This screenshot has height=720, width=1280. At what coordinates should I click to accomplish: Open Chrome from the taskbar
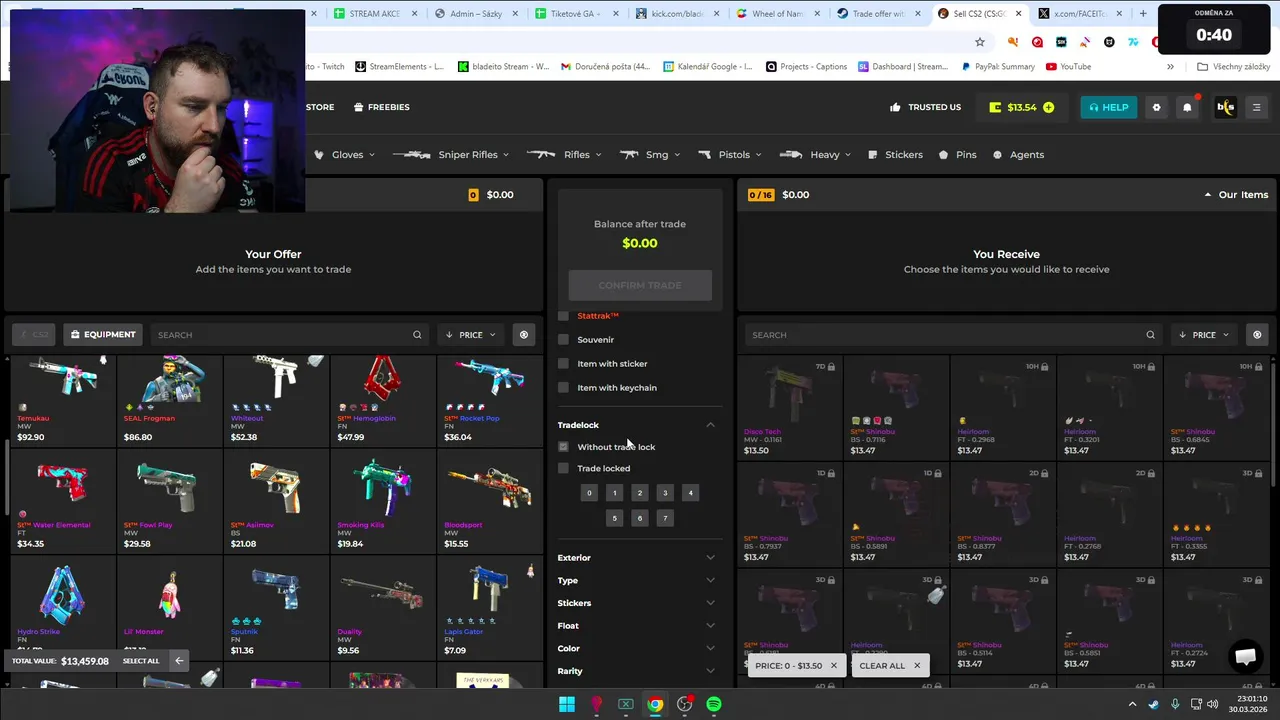[655, 704]
